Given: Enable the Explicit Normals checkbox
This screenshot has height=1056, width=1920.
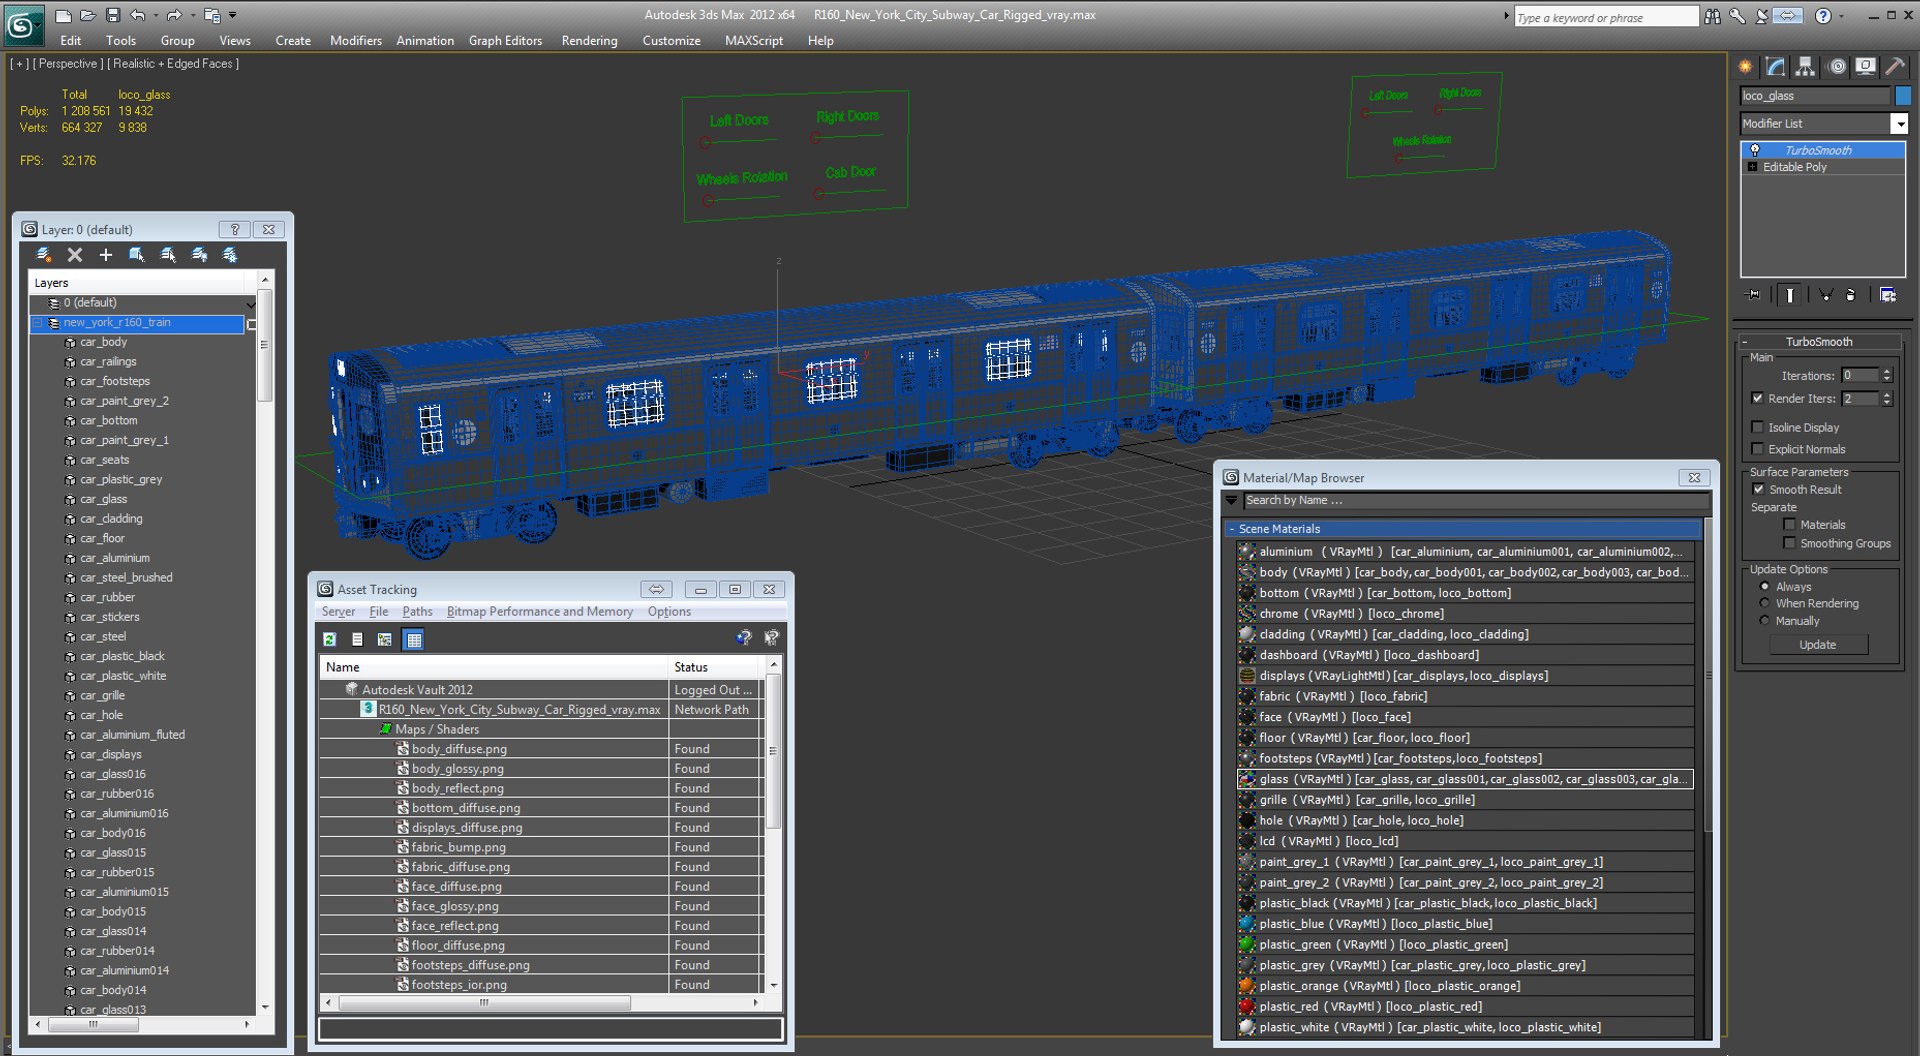Looking at the screenshot, I should click(1758, 449).
